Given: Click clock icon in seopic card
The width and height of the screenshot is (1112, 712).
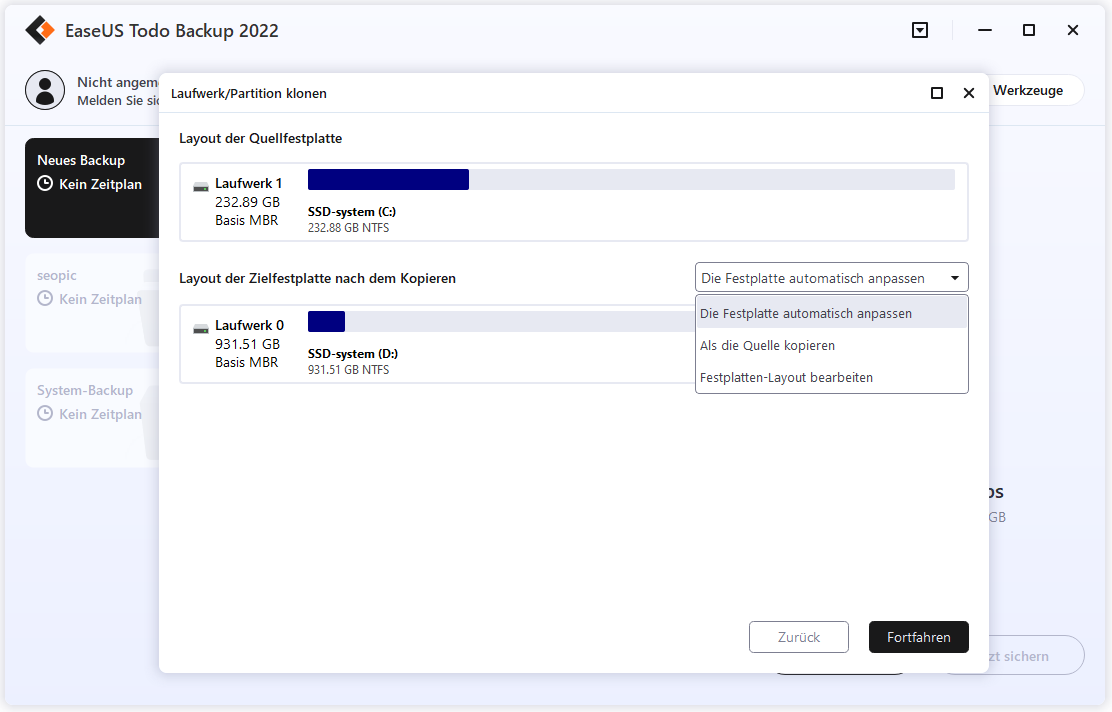Looking at the screenshot, I should pyautogui.click(x=45, y=299).
